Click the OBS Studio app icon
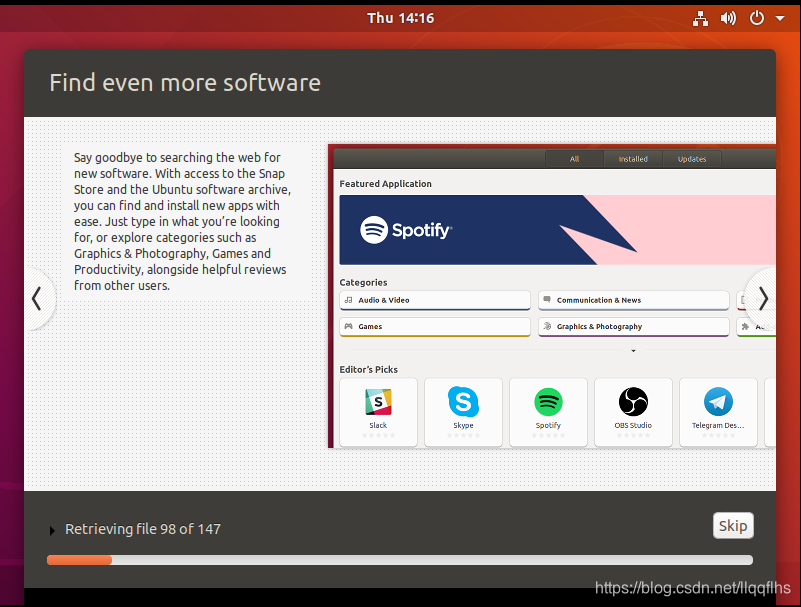 (633, 402)
